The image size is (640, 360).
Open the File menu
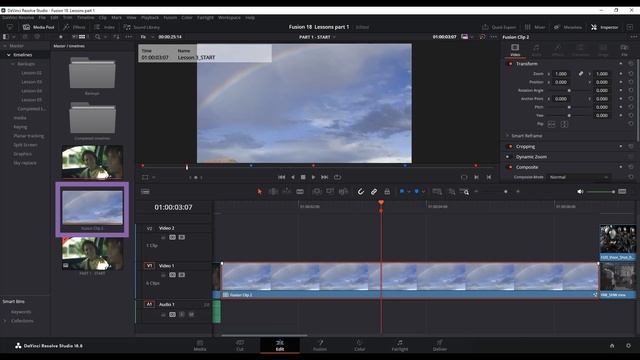[x=42, y=18]
